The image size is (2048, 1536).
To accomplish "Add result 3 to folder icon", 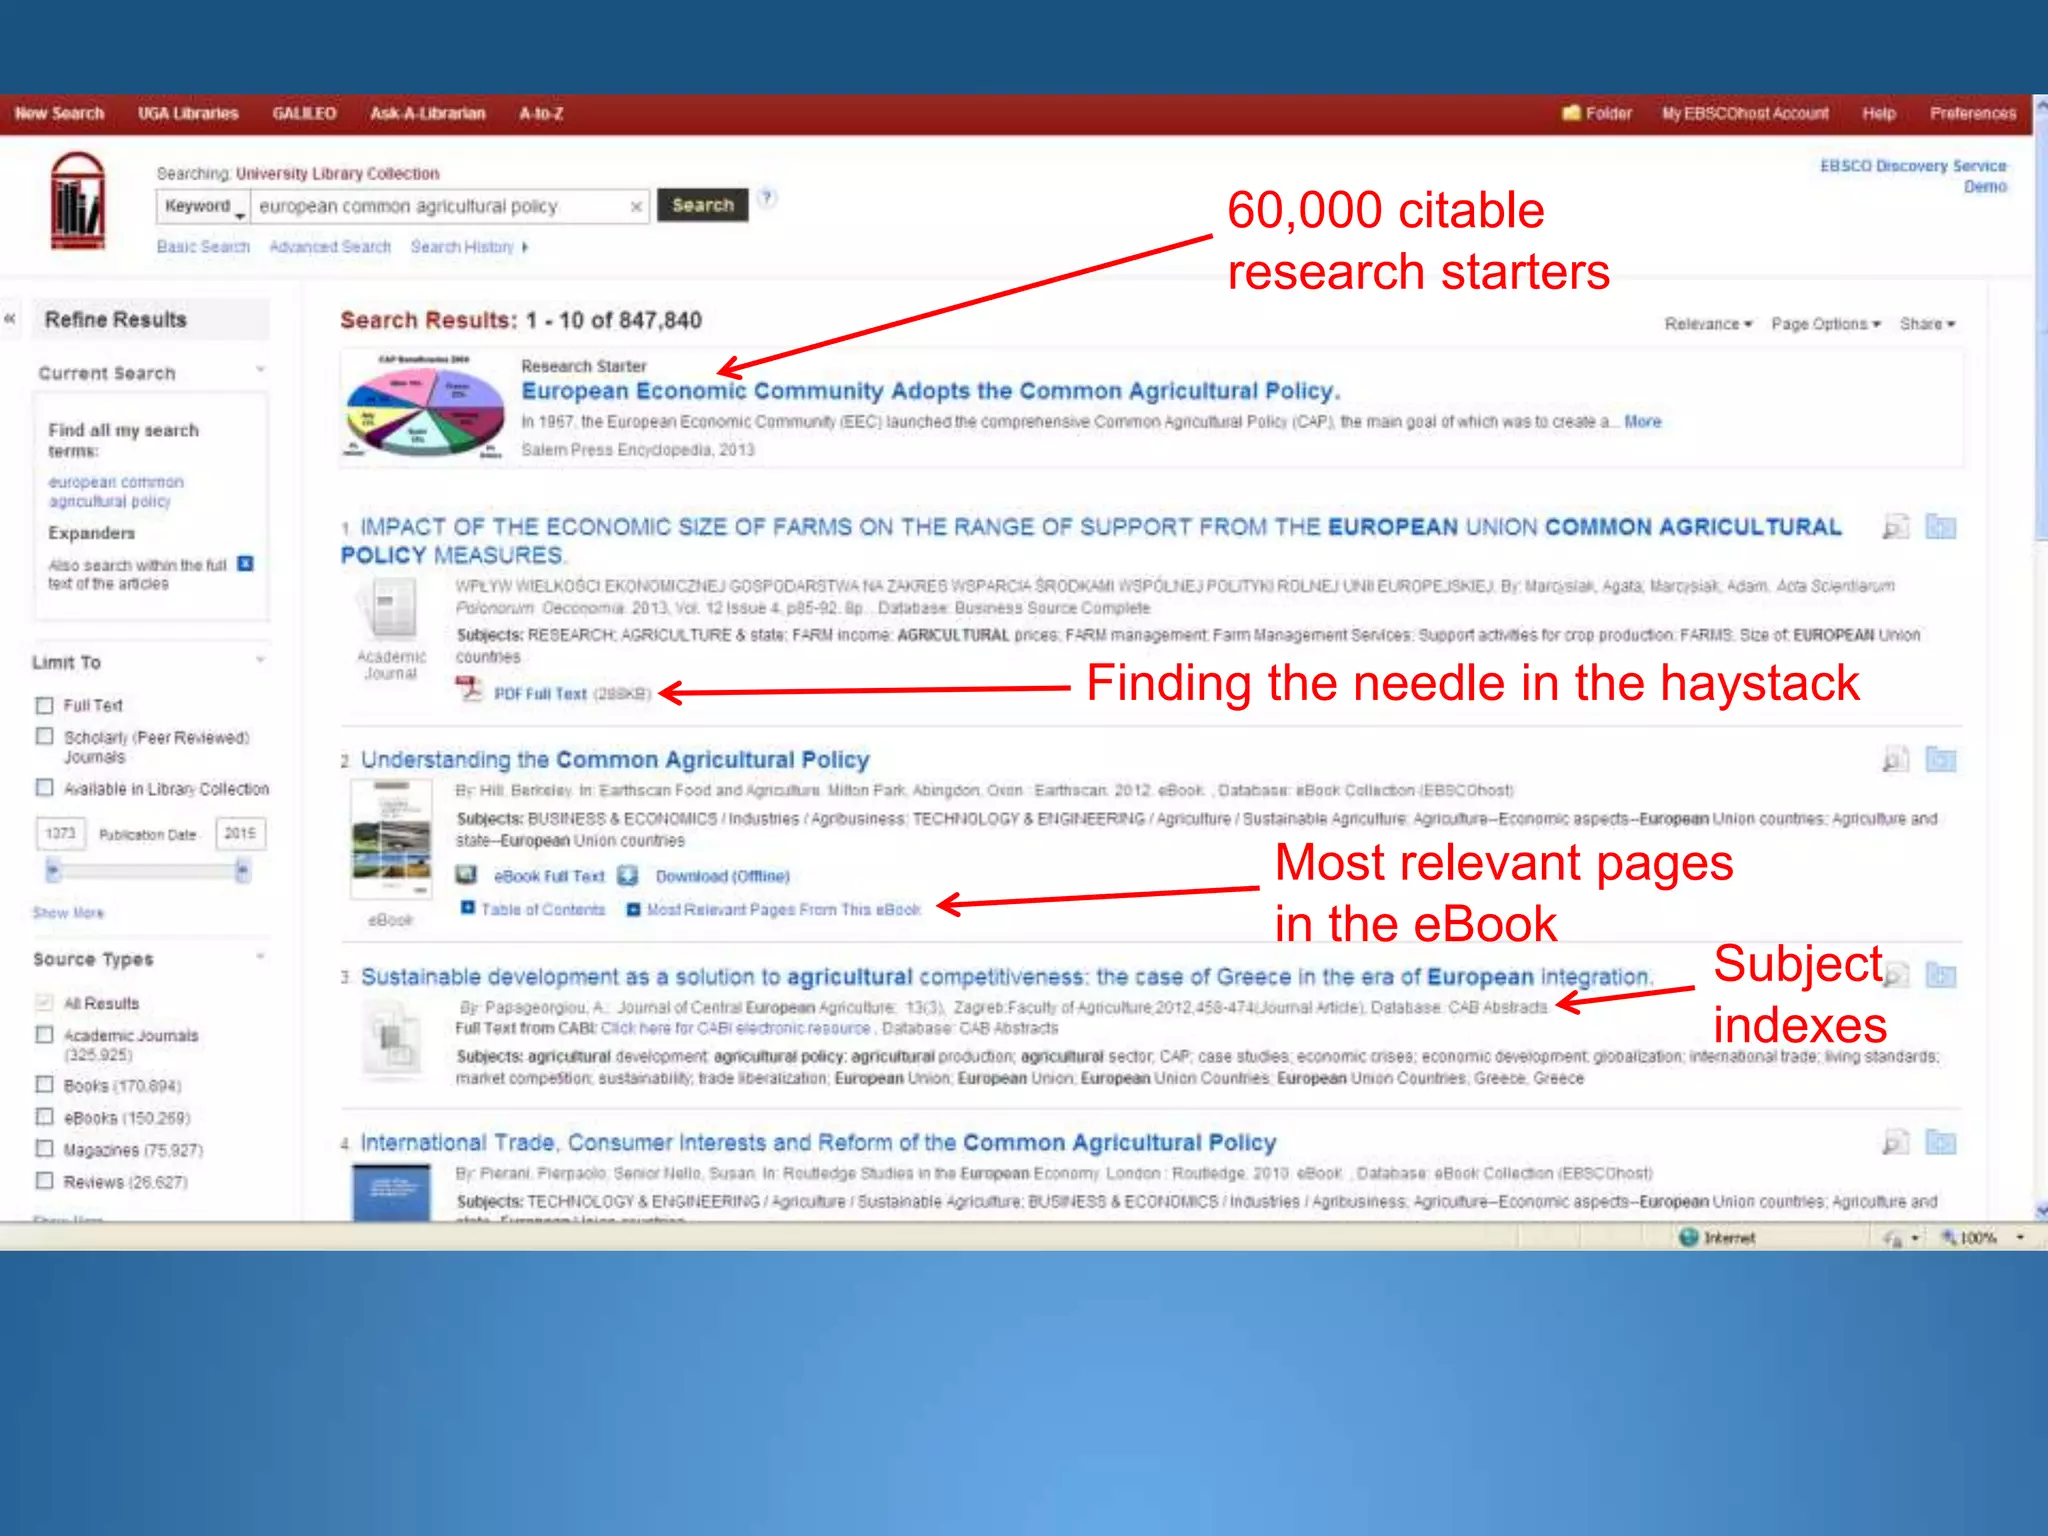I will [1941, 974].
